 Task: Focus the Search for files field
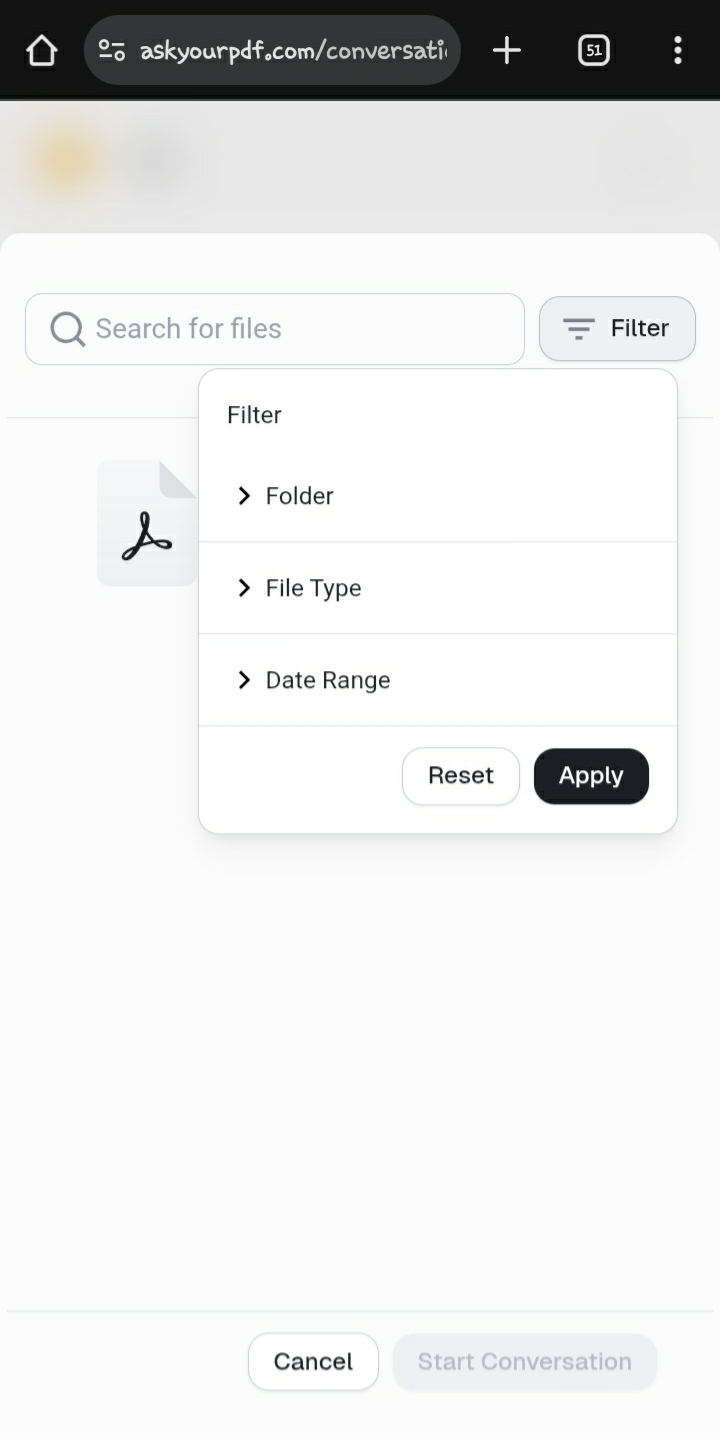275,329
